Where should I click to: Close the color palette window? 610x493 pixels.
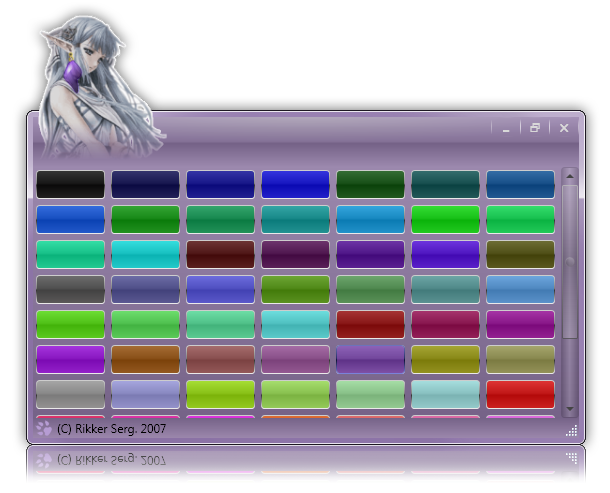point(564,128)
